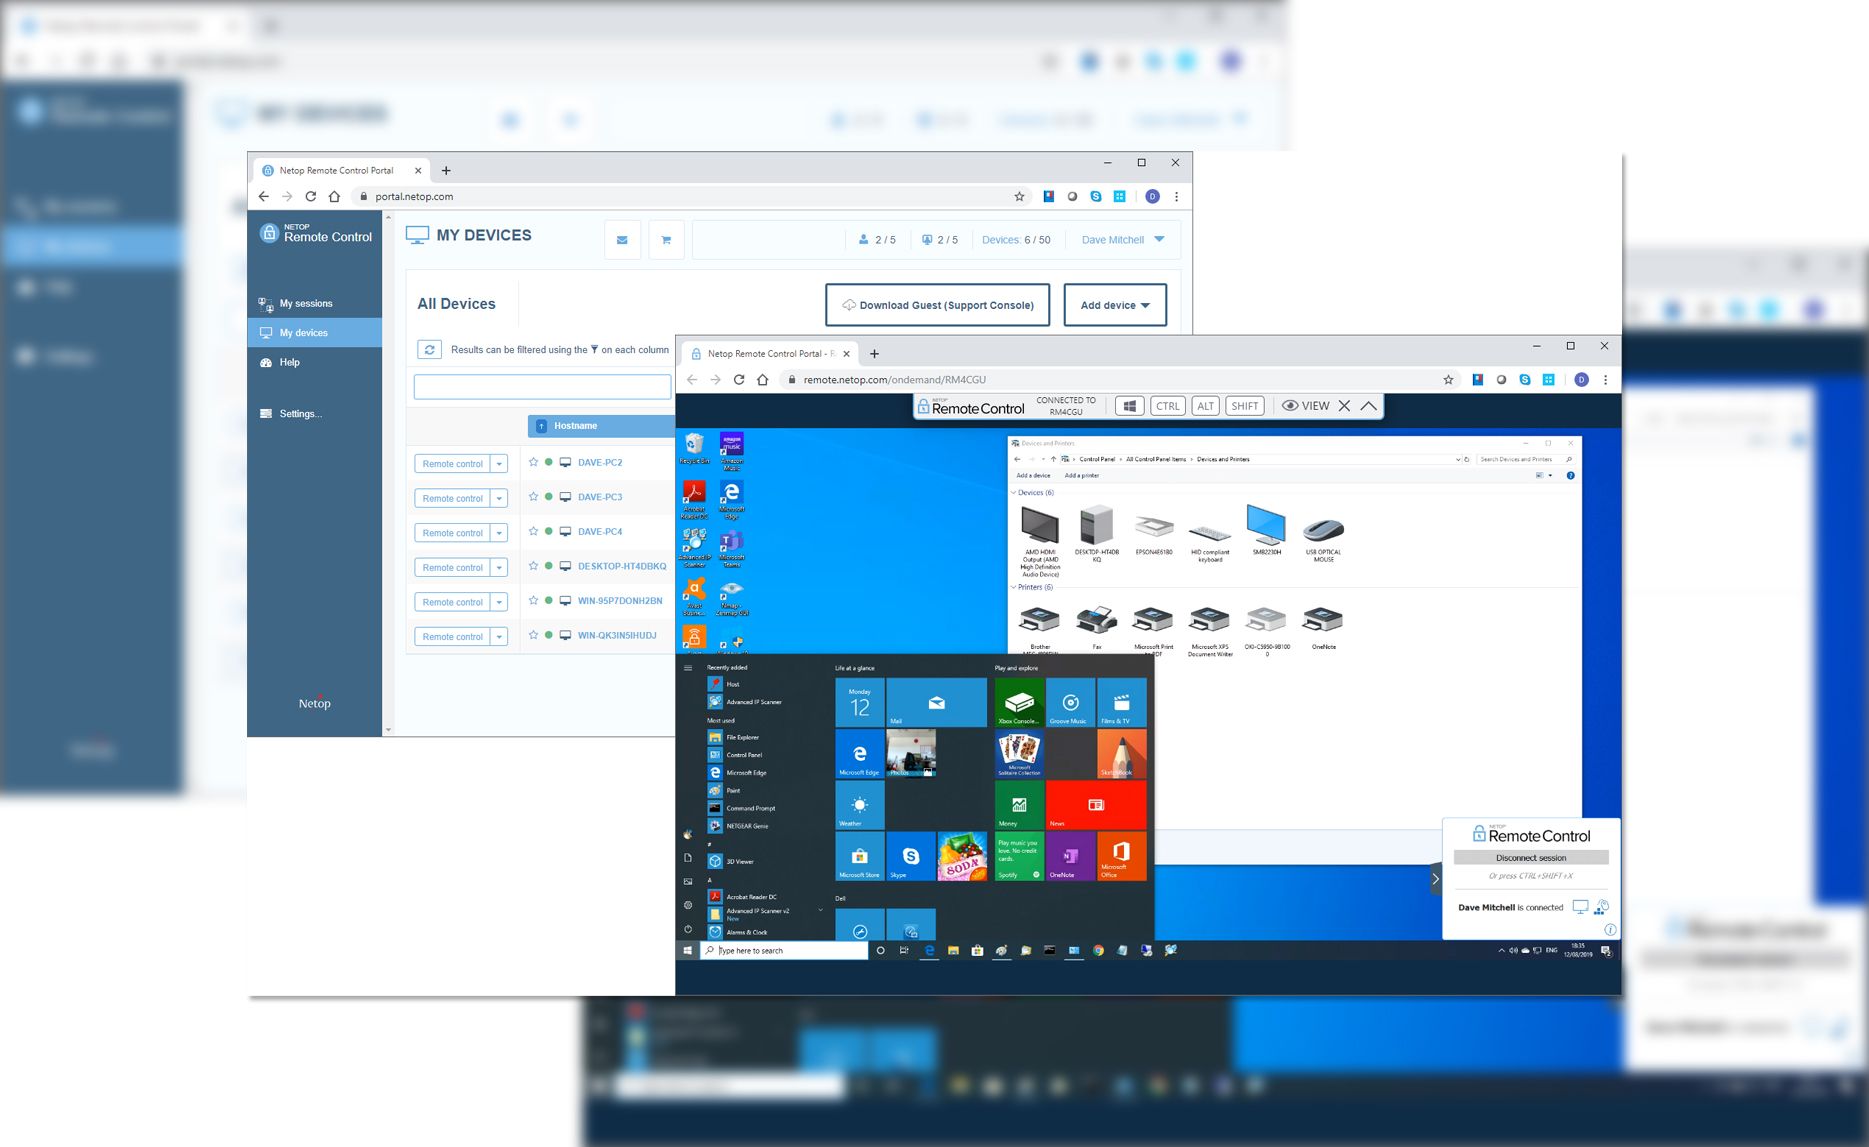Star the DAVE-PC3 device as favorite
1869x1147 pixels.
[x=533, y=496]
